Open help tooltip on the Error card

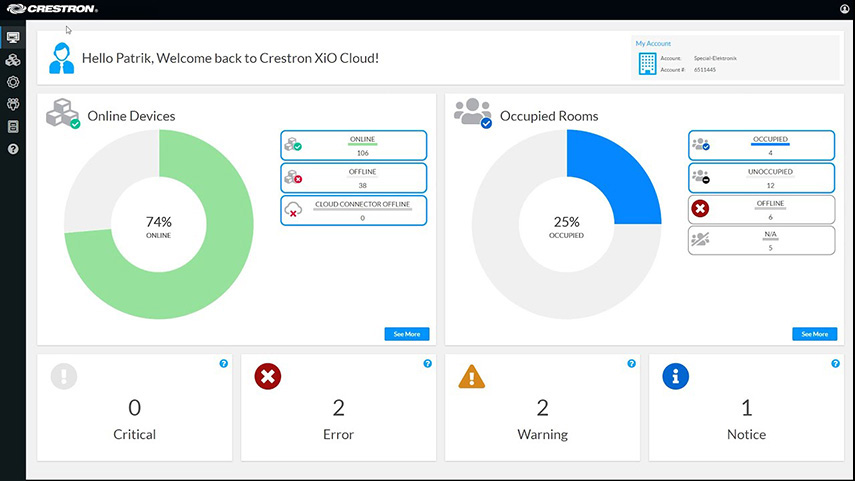(x=428, y=364)
